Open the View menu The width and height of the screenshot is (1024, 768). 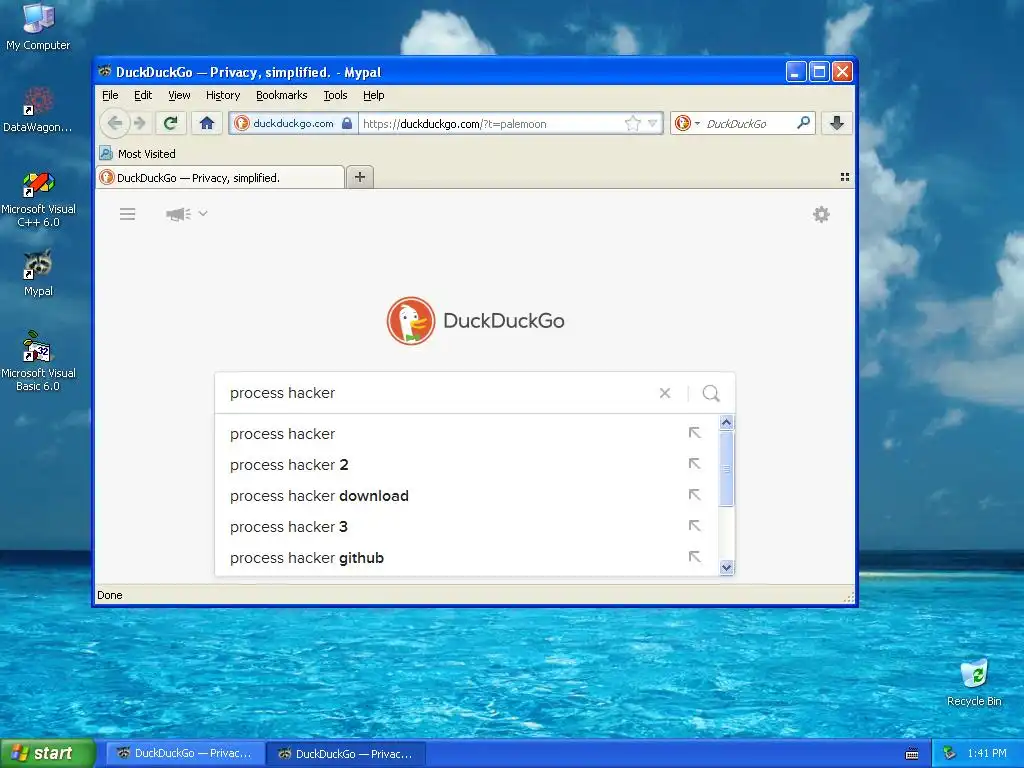tap(179, 95)
